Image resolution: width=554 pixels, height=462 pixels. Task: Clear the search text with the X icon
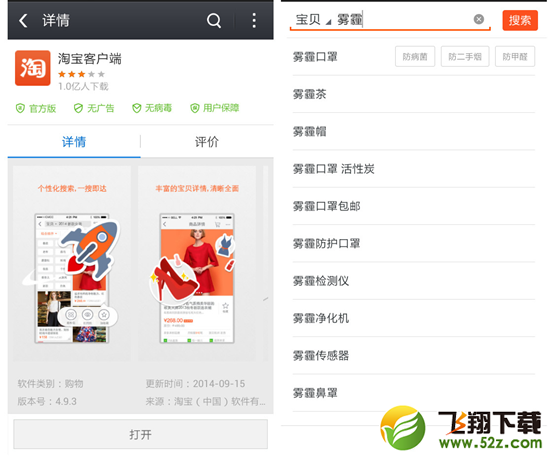pyautogui.click(x=479, y=19)
